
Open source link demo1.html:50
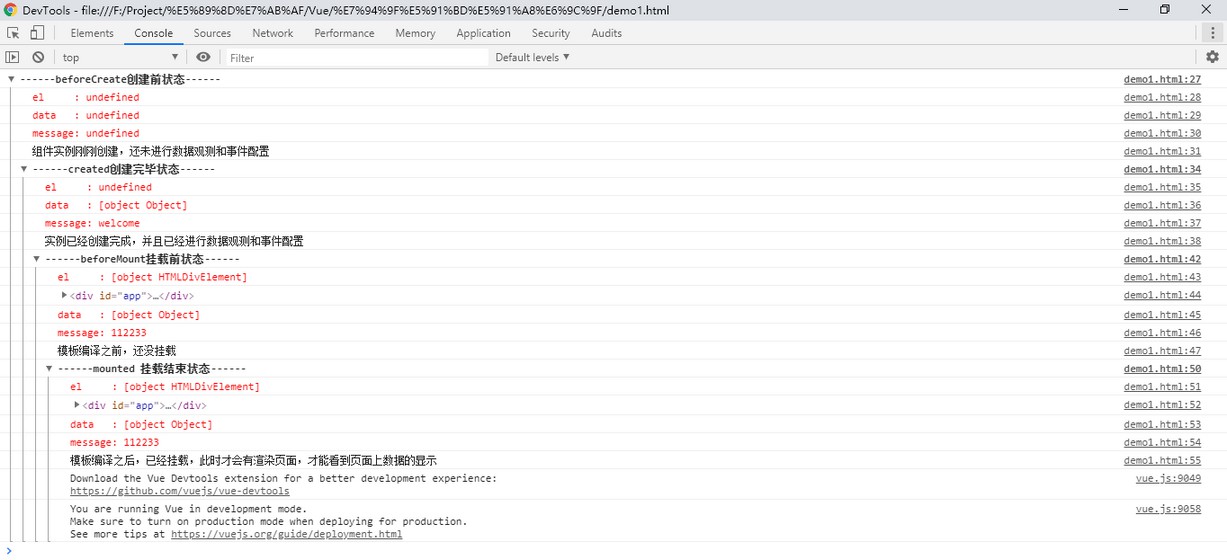[x=1162, y=369]
